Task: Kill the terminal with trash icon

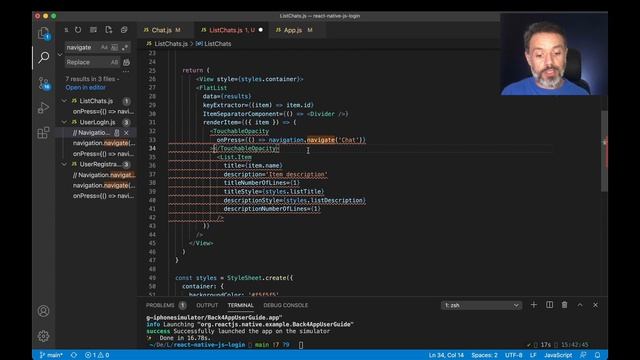Action: coord(564,305)
